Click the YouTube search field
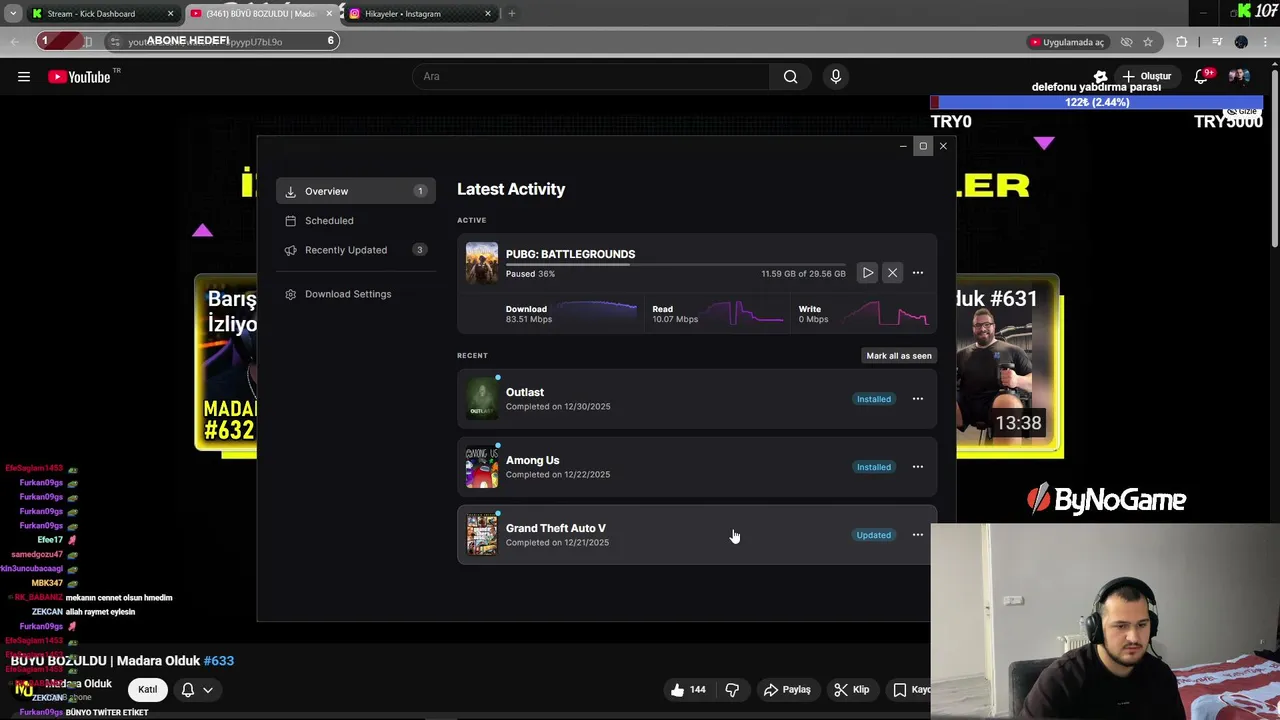This screenshot has height=720, width=1280. (591, 77)
